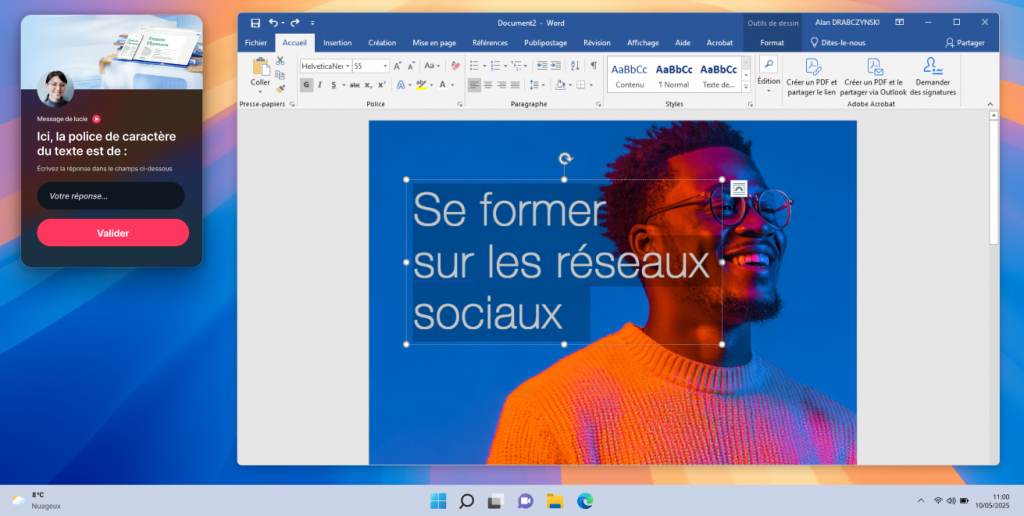
Task: Click the Partager button
Action: 965,43
